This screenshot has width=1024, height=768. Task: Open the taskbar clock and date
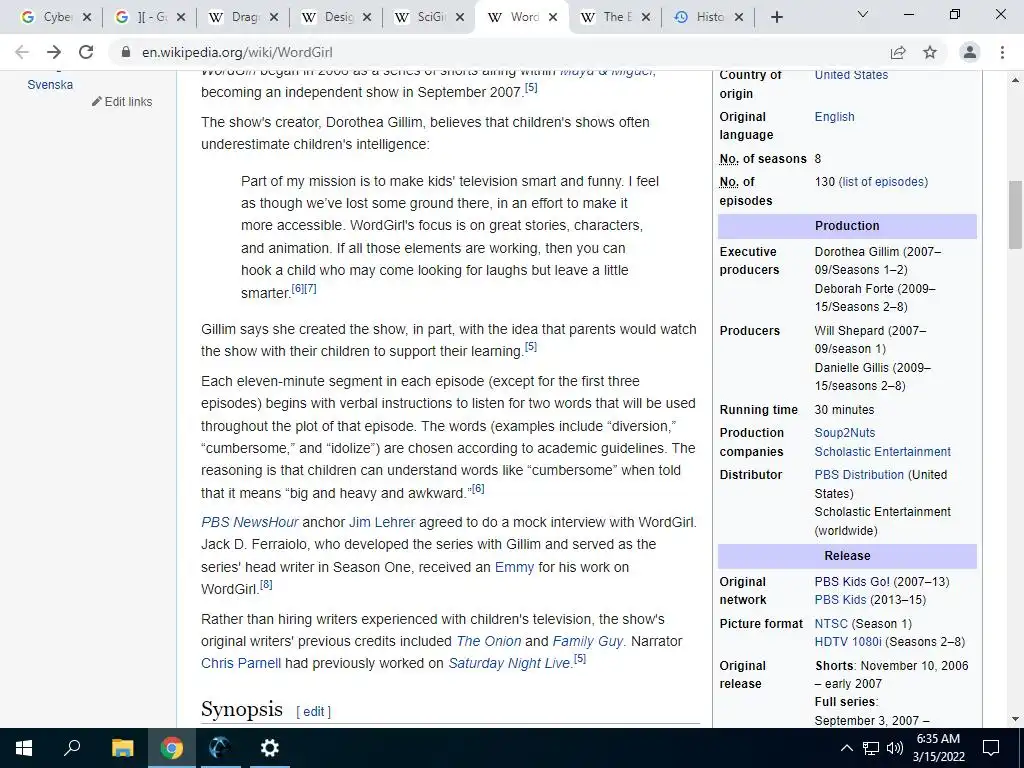938,748
